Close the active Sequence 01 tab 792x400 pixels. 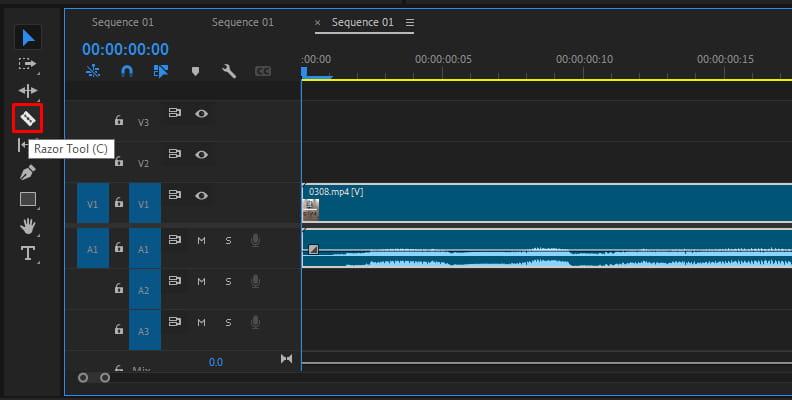click(317, 23)
